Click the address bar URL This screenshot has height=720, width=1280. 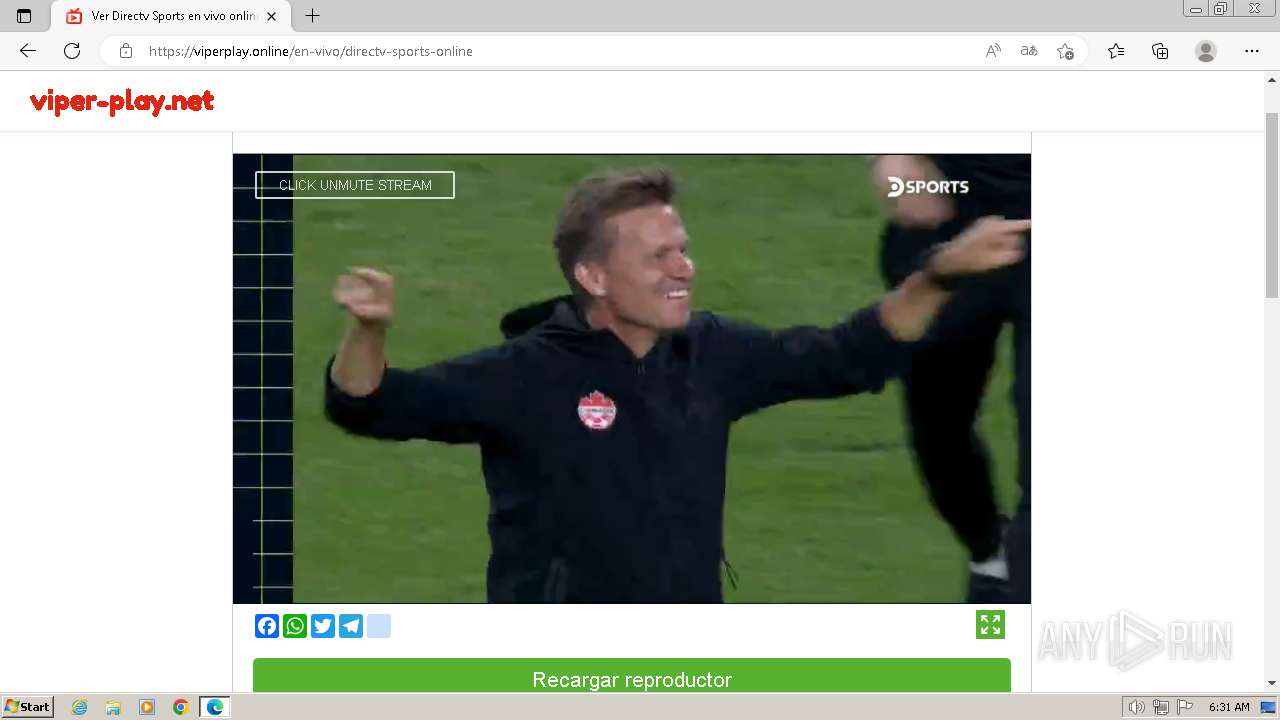[x=310, y=51]
